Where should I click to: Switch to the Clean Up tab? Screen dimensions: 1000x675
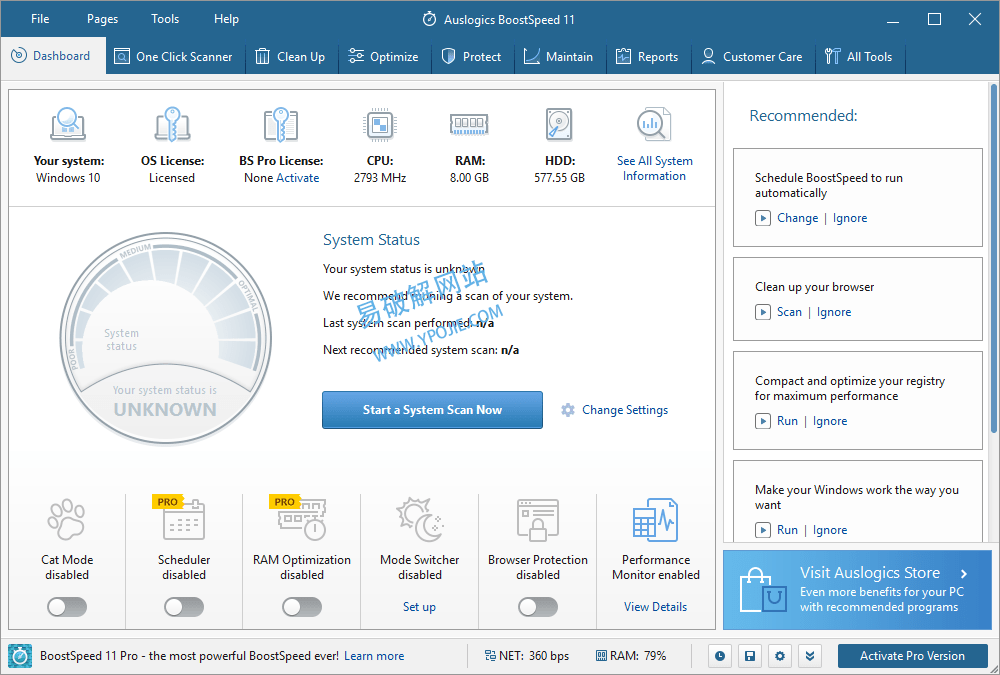tap(291, 57)
